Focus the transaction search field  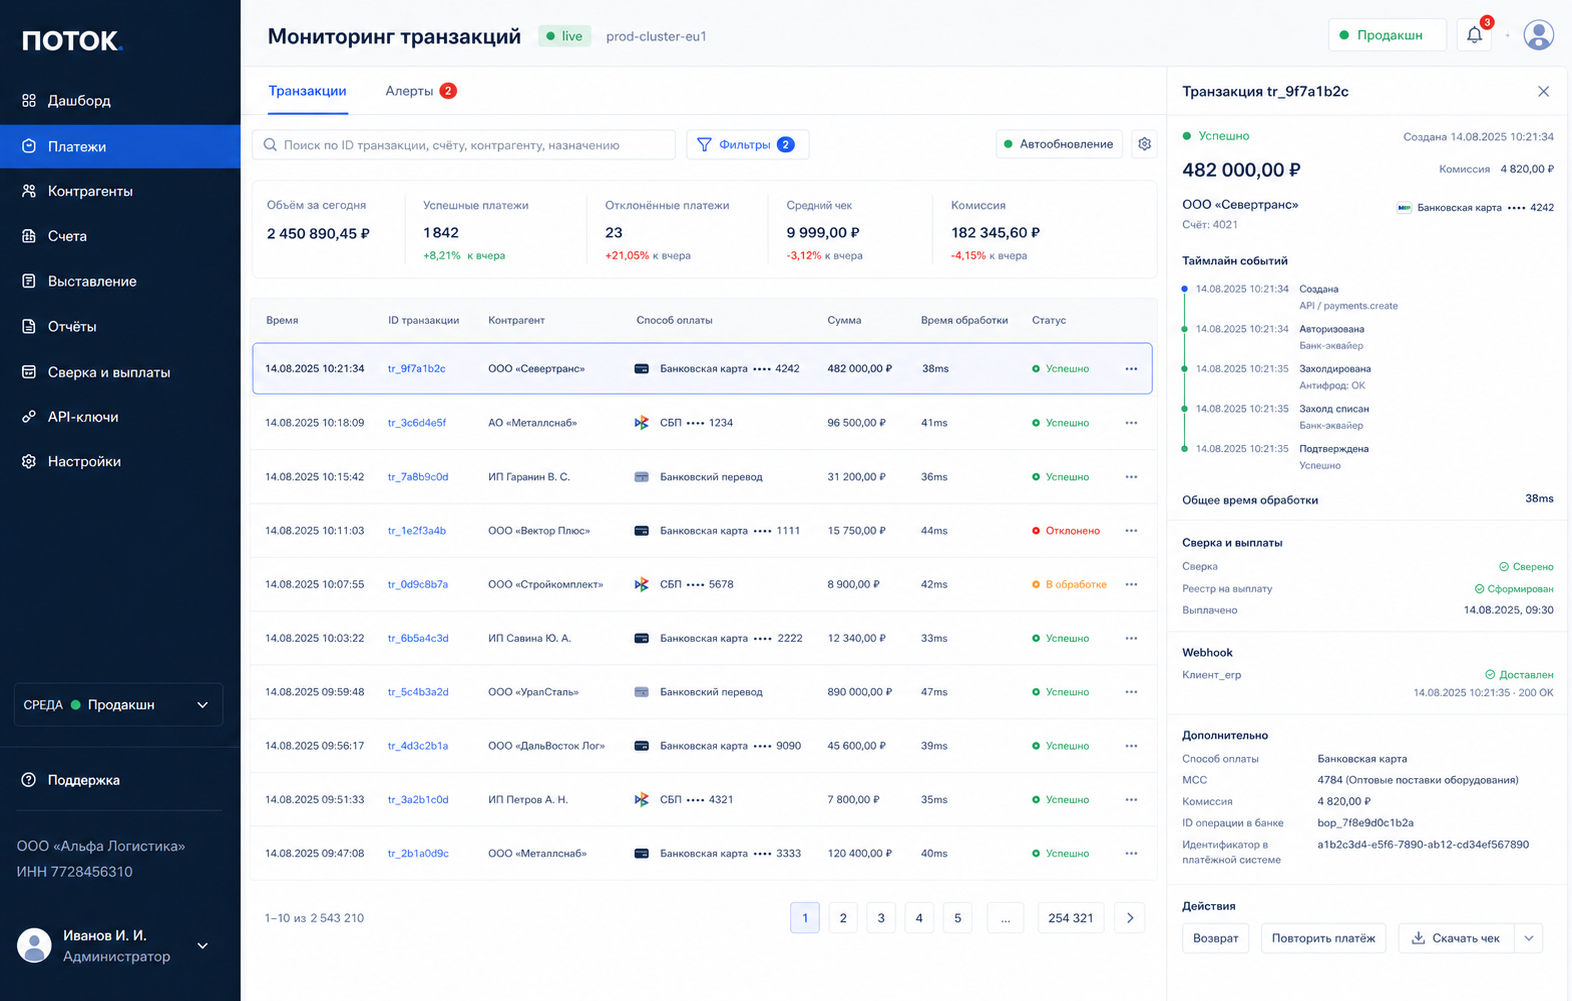click(464, 145)
